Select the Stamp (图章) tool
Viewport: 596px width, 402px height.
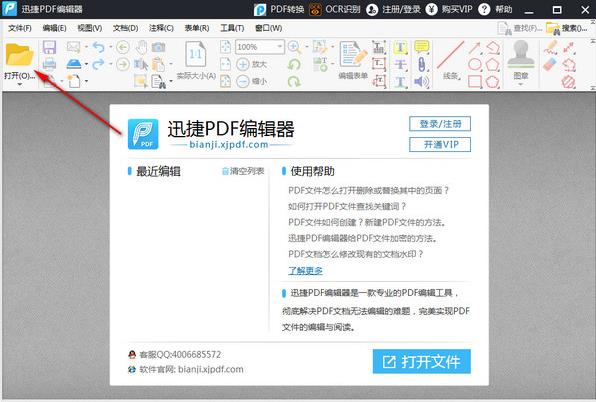[x=521, y=55]
